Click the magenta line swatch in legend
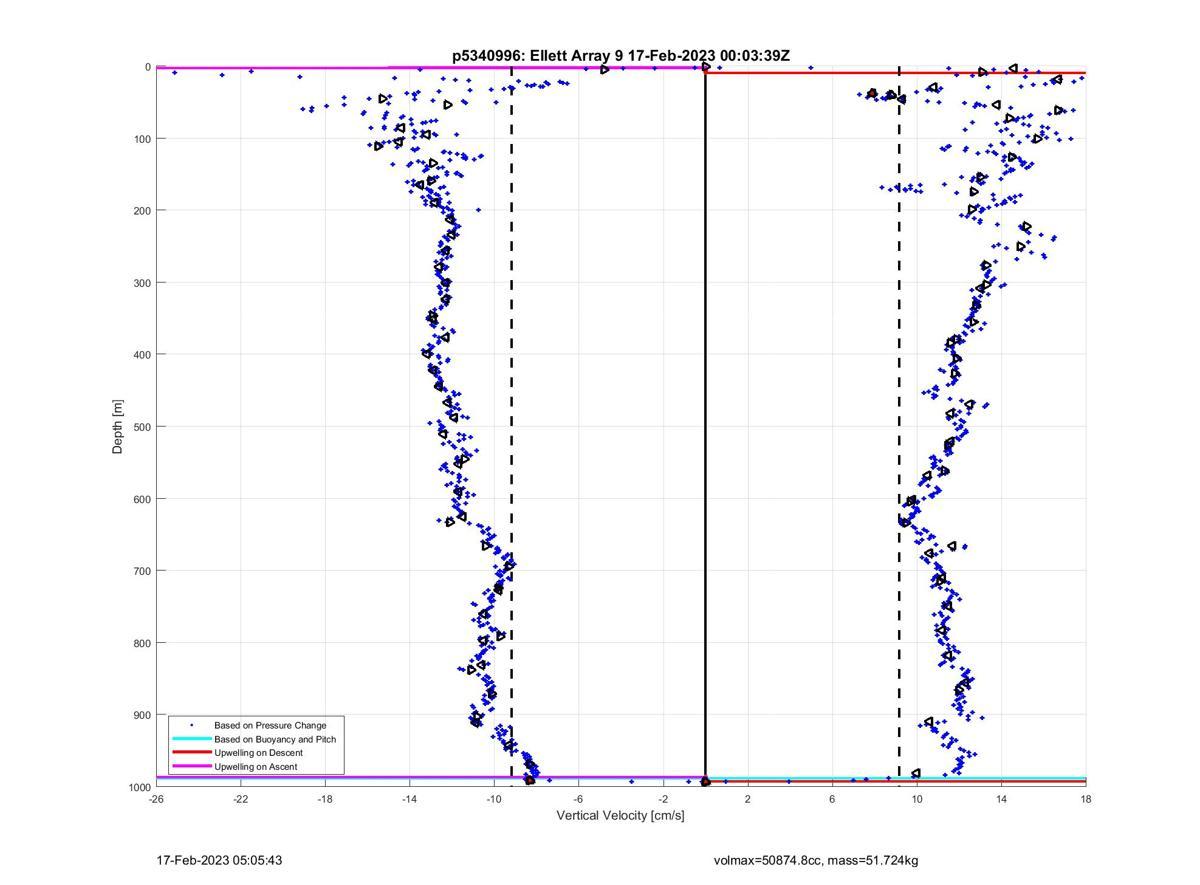Viewport: 1200px width, 885px height. click(x=191, y=767)
